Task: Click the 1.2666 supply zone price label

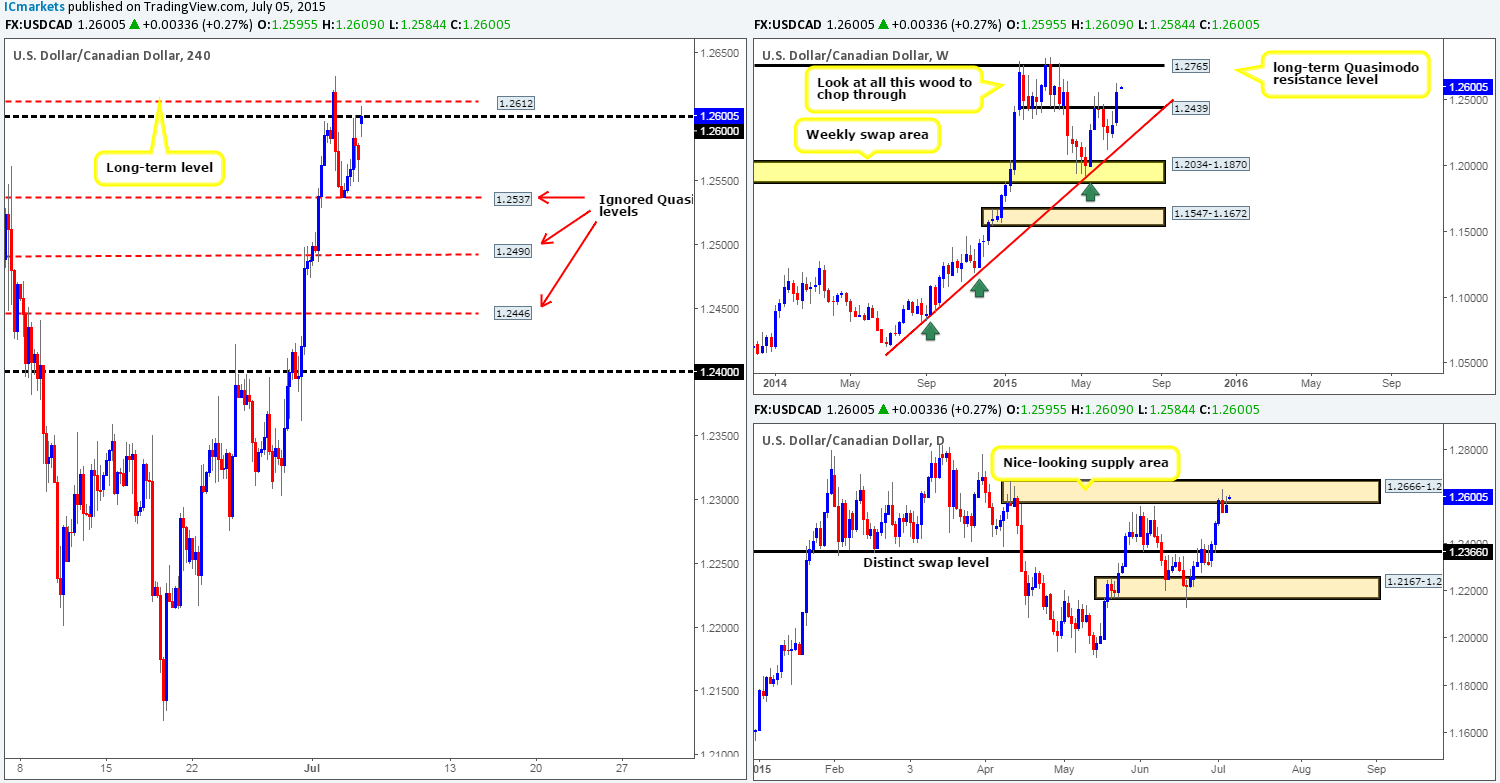Action: pyautogui.click(x=1412, y=486)
